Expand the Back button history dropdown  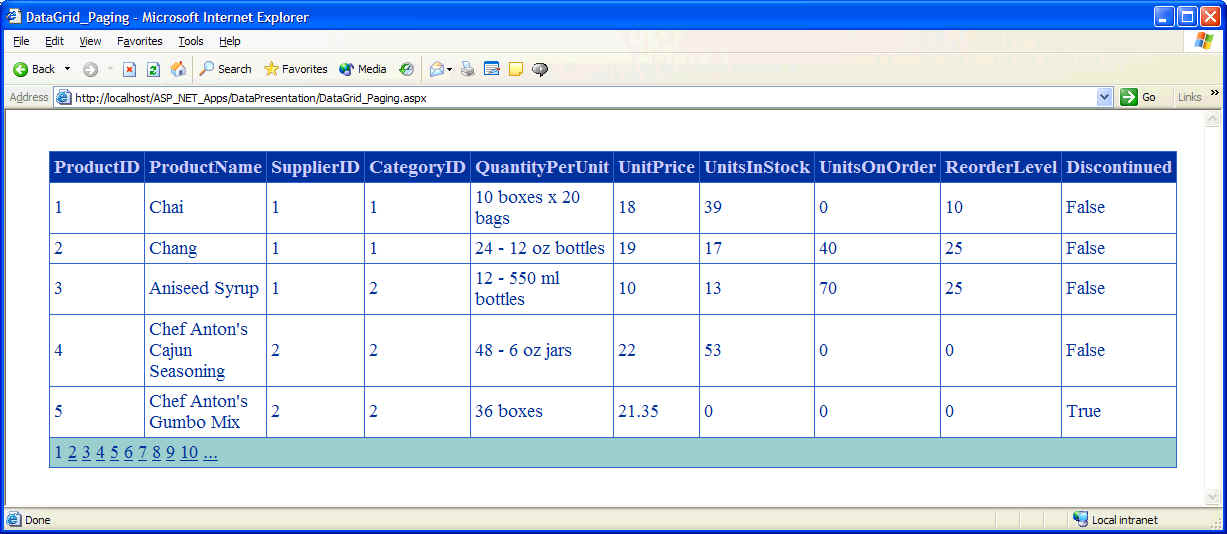coord(68,69)
